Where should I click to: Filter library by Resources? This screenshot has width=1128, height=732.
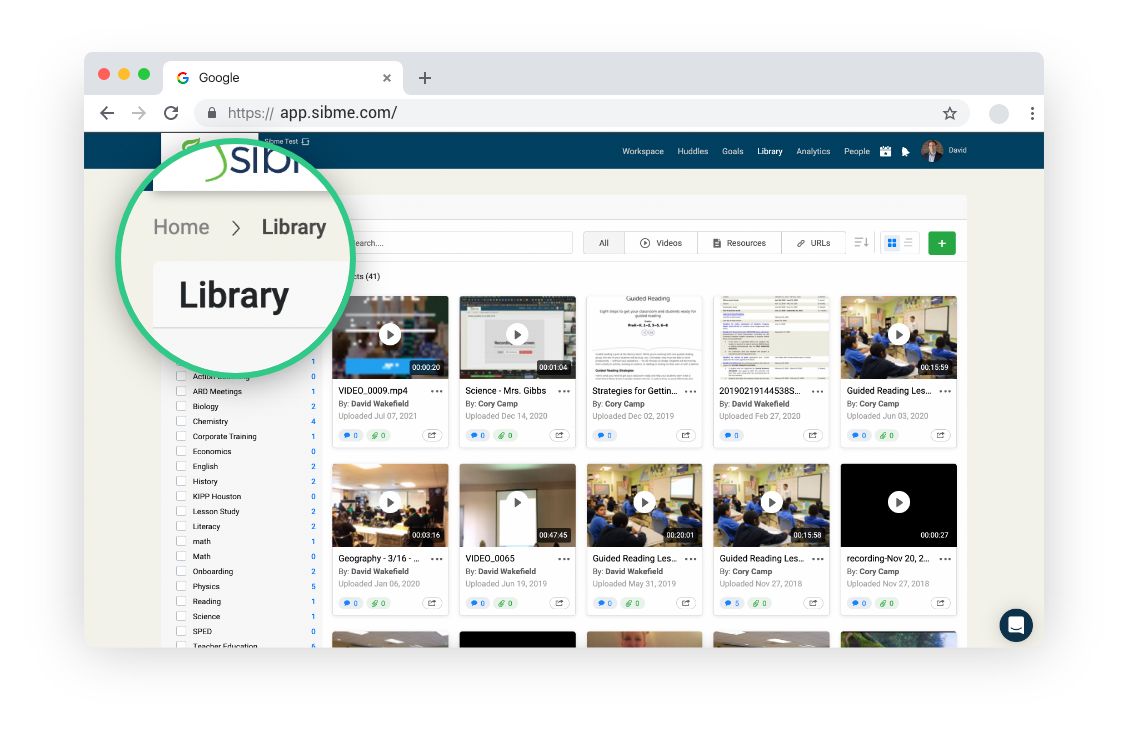(x=740, y=243)
